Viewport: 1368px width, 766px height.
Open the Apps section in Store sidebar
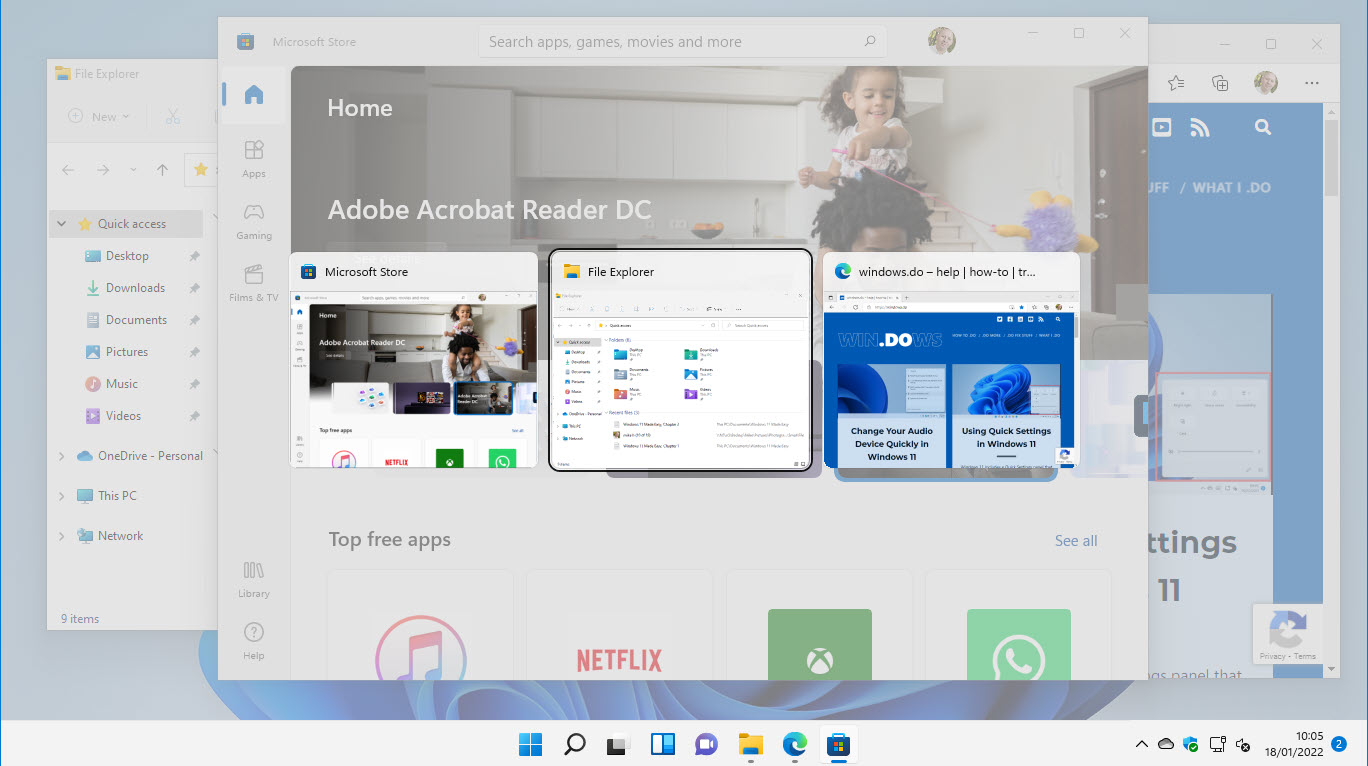[254, 158]
